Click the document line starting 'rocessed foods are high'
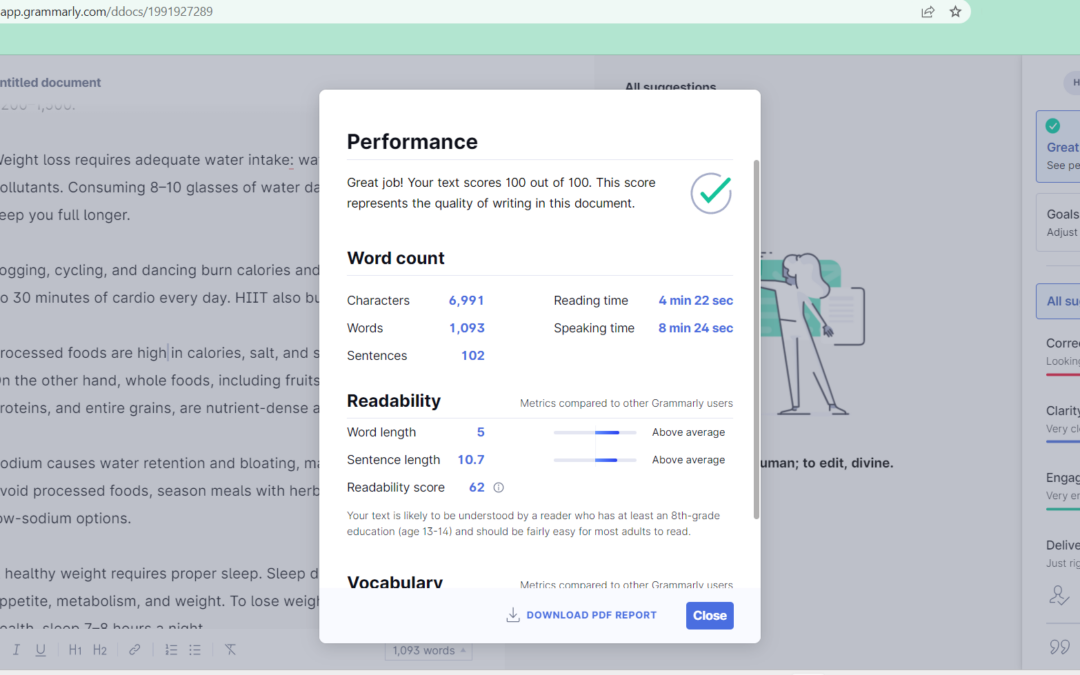Viewport: 1080px width, 675px height. pos(160,353)
